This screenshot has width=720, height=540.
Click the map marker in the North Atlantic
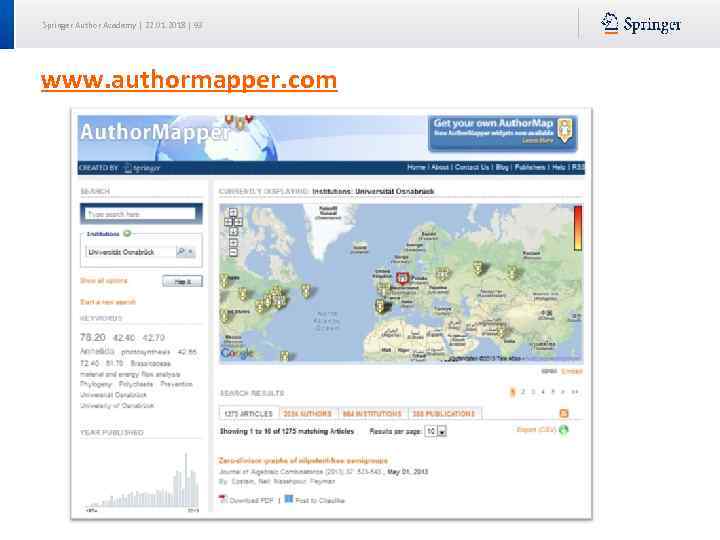[306, 291]
